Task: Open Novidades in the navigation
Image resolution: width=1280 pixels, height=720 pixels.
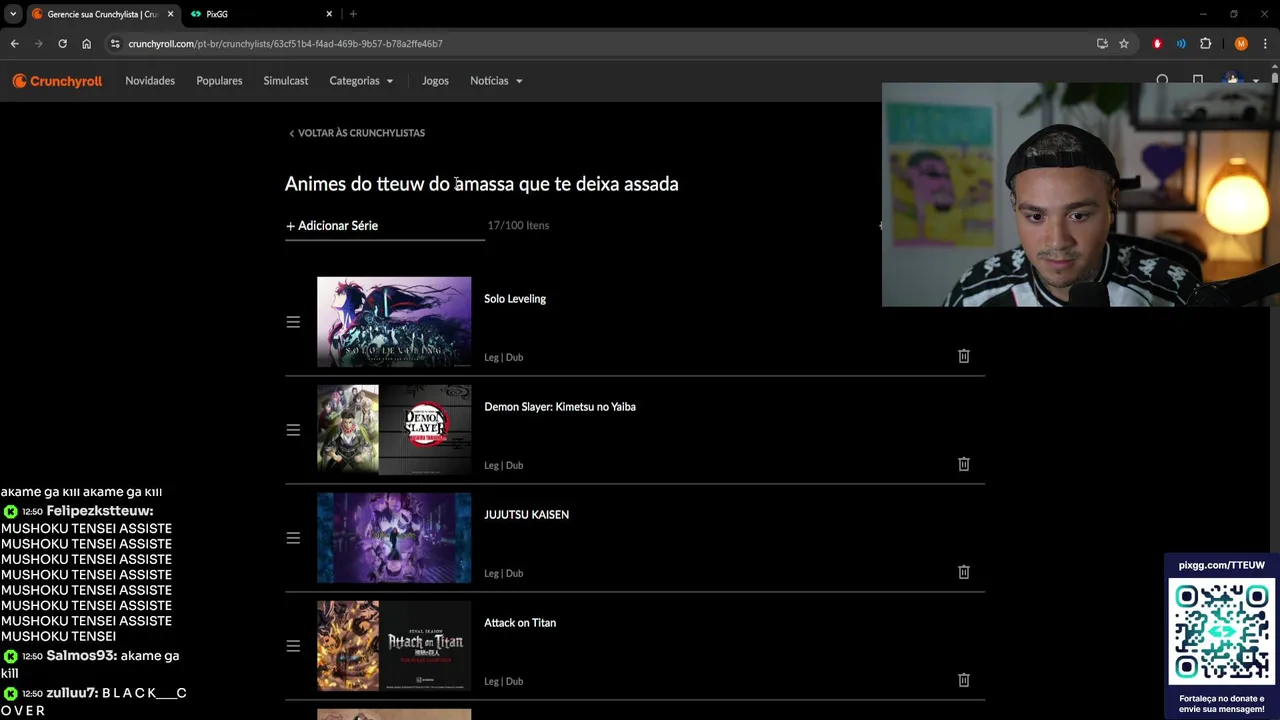Action: coord(150,81)
